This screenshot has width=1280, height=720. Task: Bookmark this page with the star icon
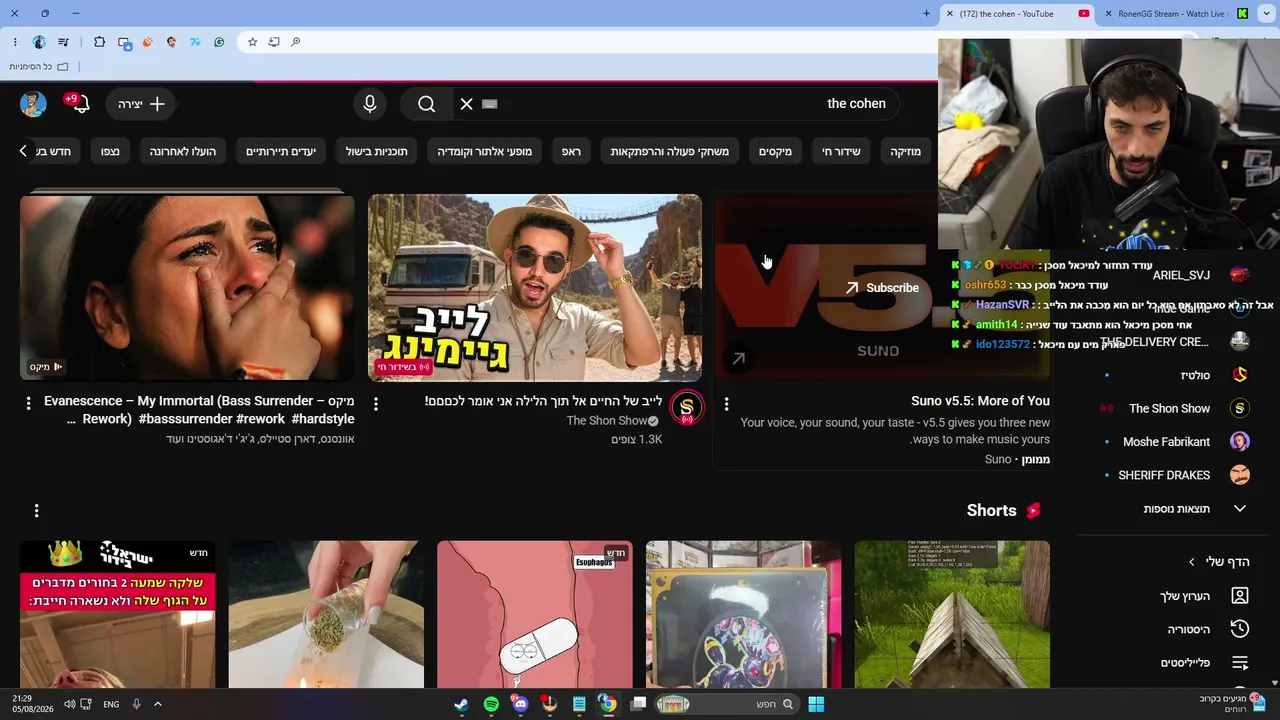coord(252,42)
